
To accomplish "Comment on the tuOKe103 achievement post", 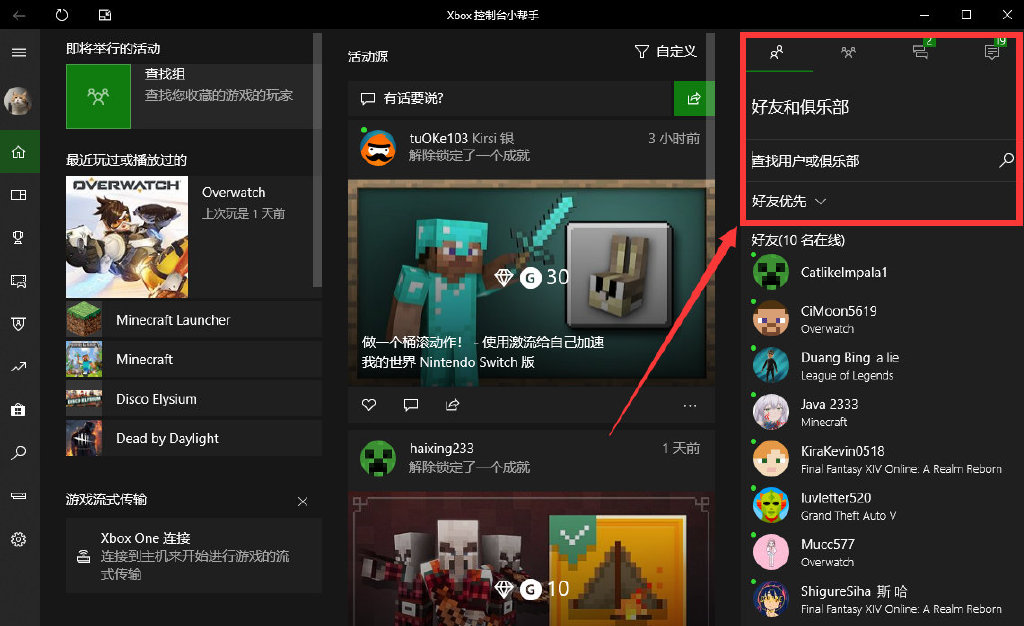I will click(x=411, y=405).
